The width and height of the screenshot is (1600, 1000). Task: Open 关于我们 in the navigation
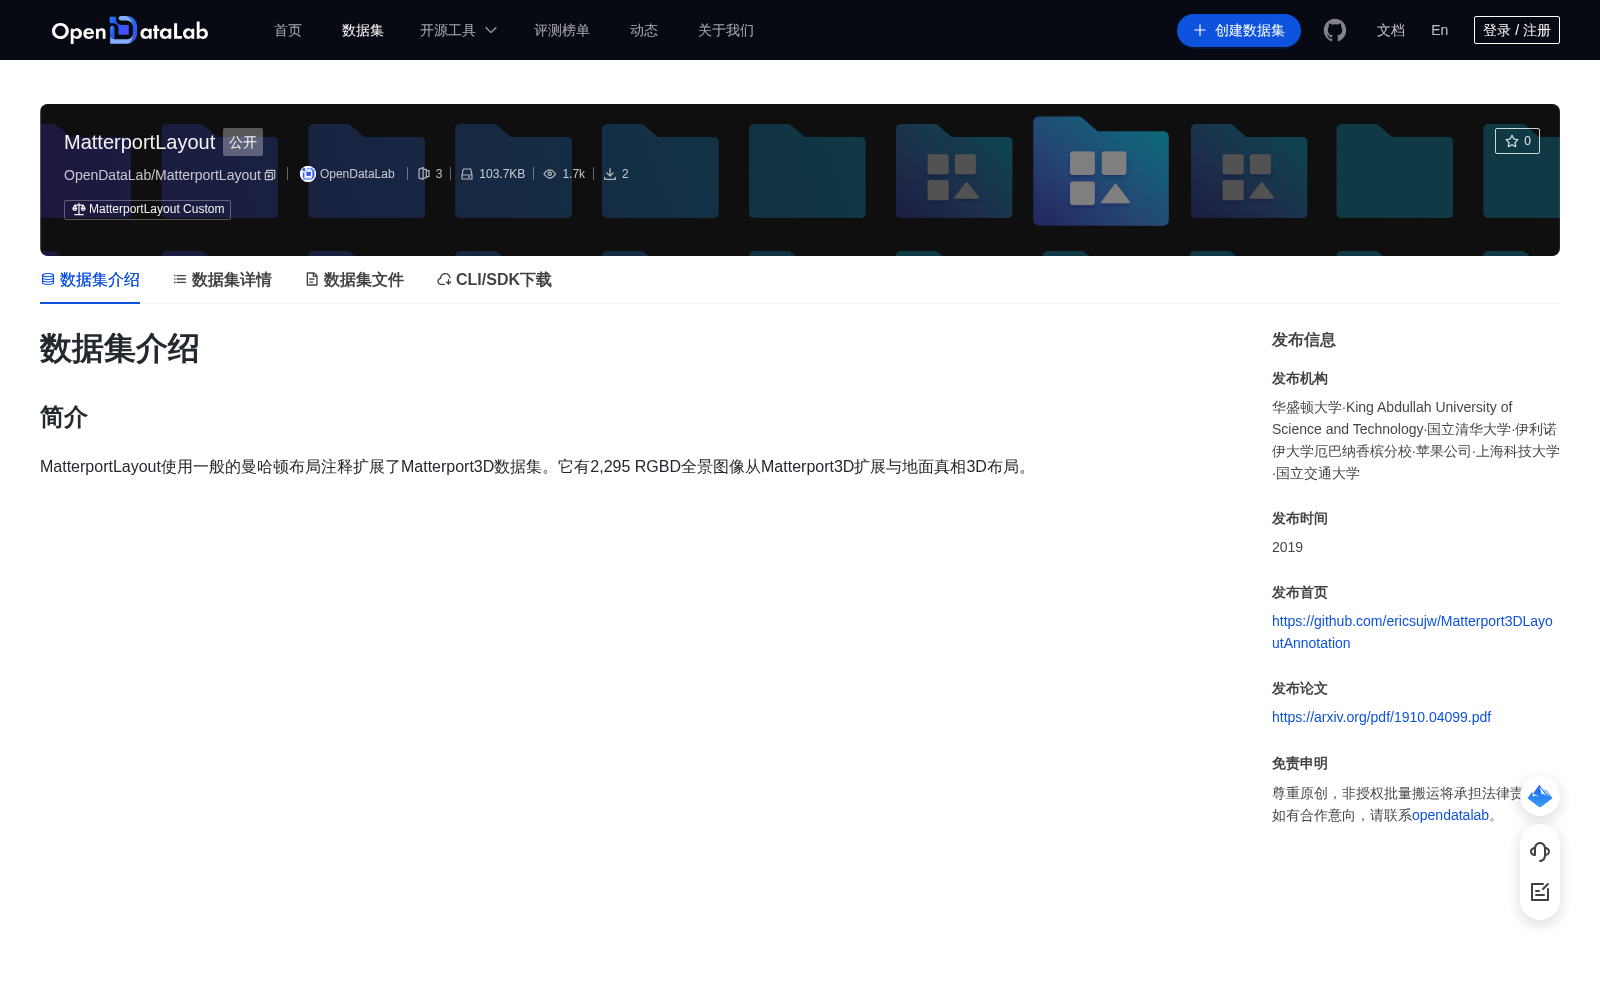coord(726,30)
